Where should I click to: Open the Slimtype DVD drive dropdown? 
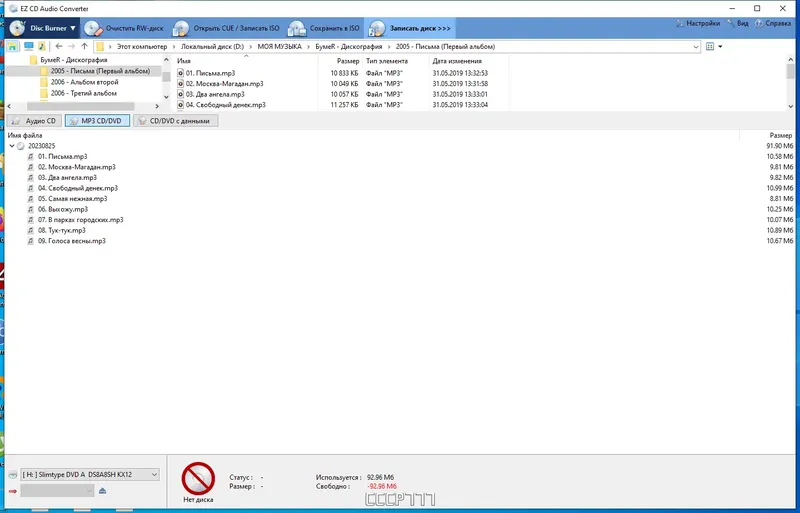click(90, 475)
